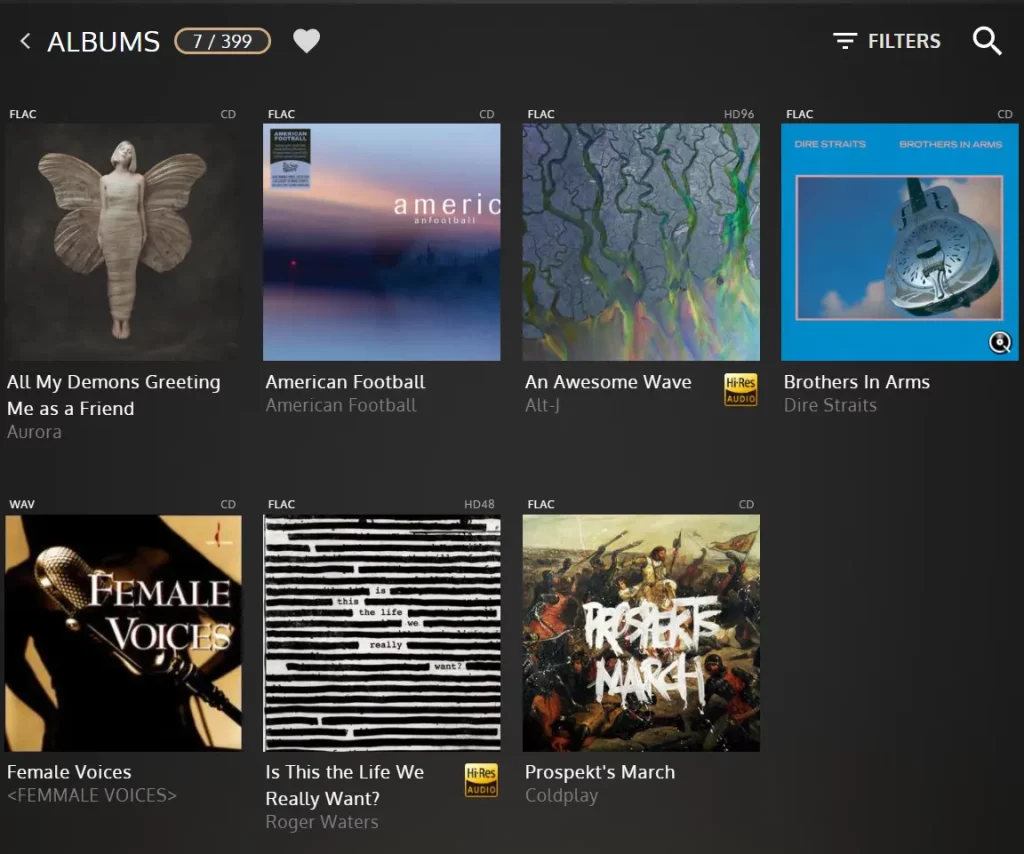The width and height of the screenshot is (1024, 854).
Task: Open the American Football album cover
Action: (x=381, y=242)
